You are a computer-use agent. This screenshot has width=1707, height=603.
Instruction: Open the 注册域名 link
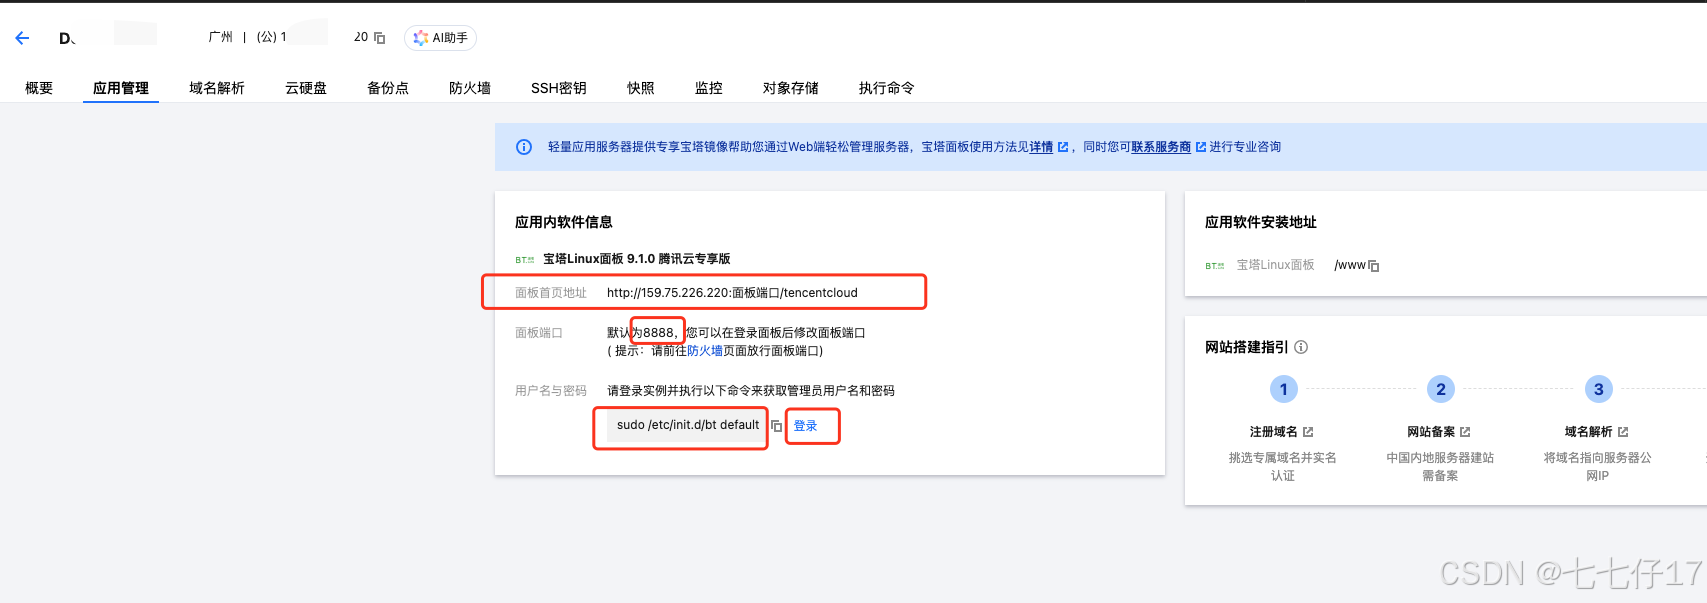1281,432
